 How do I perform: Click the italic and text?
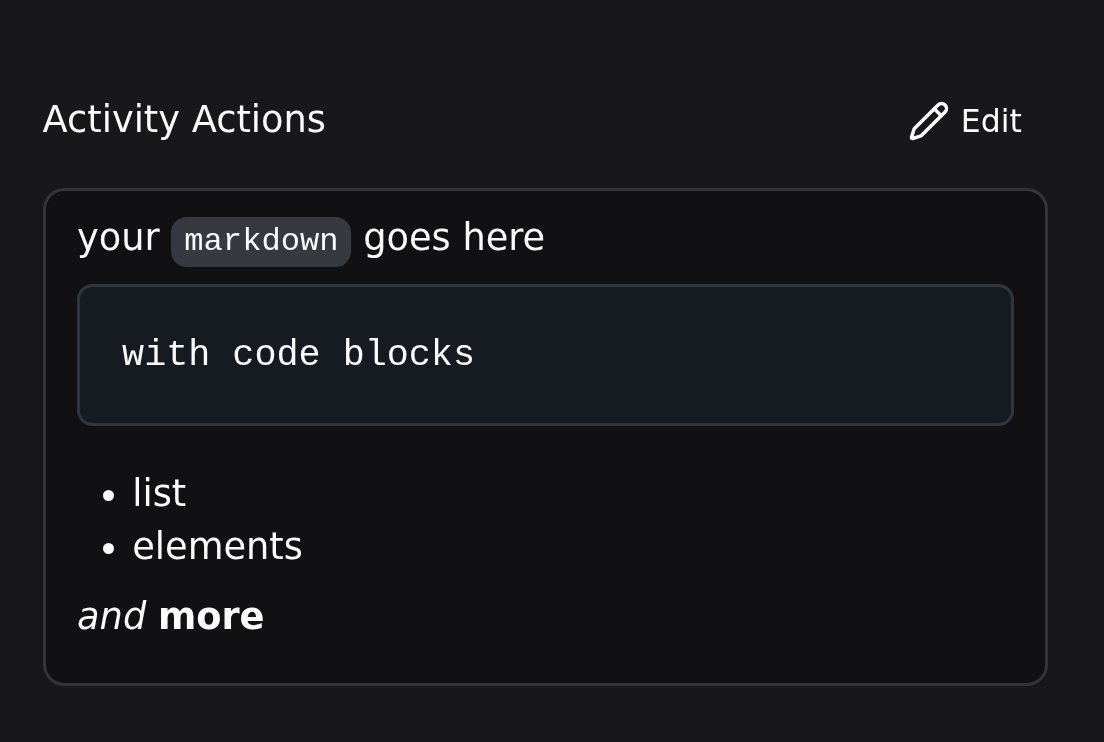112,615
